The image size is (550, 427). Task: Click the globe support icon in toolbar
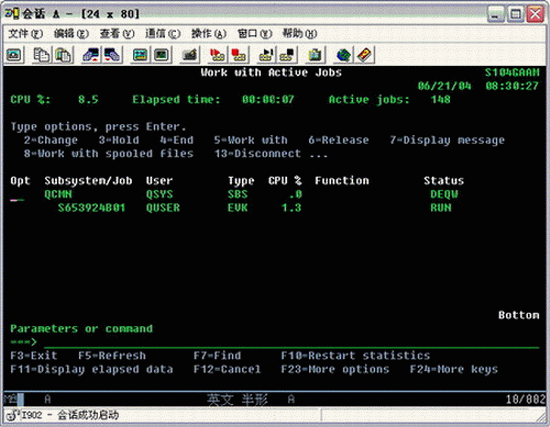[343, 55]
